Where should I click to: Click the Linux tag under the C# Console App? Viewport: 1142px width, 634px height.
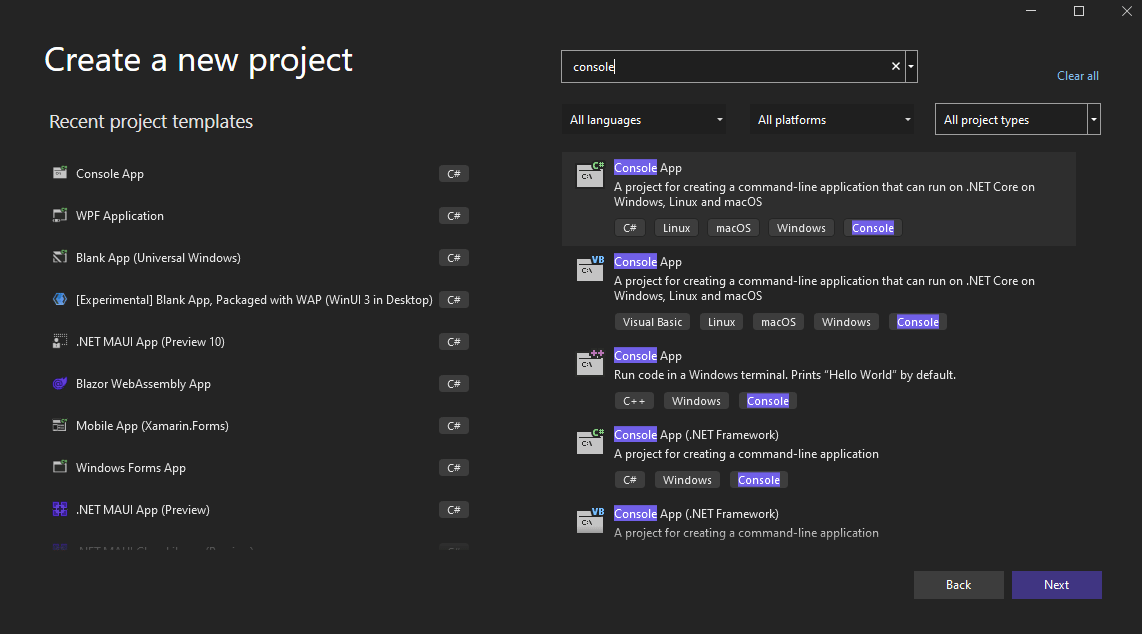point(677,228)
